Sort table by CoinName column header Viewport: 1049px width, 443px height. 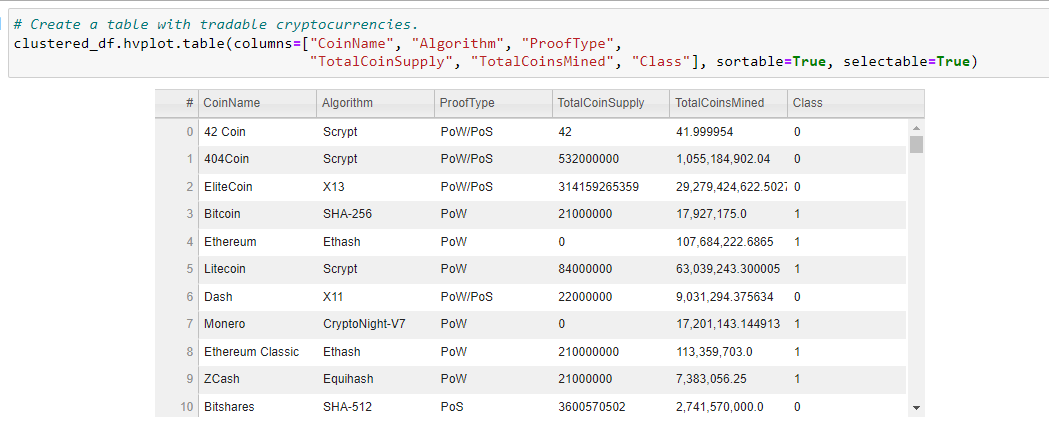click(x=258, y=103)
